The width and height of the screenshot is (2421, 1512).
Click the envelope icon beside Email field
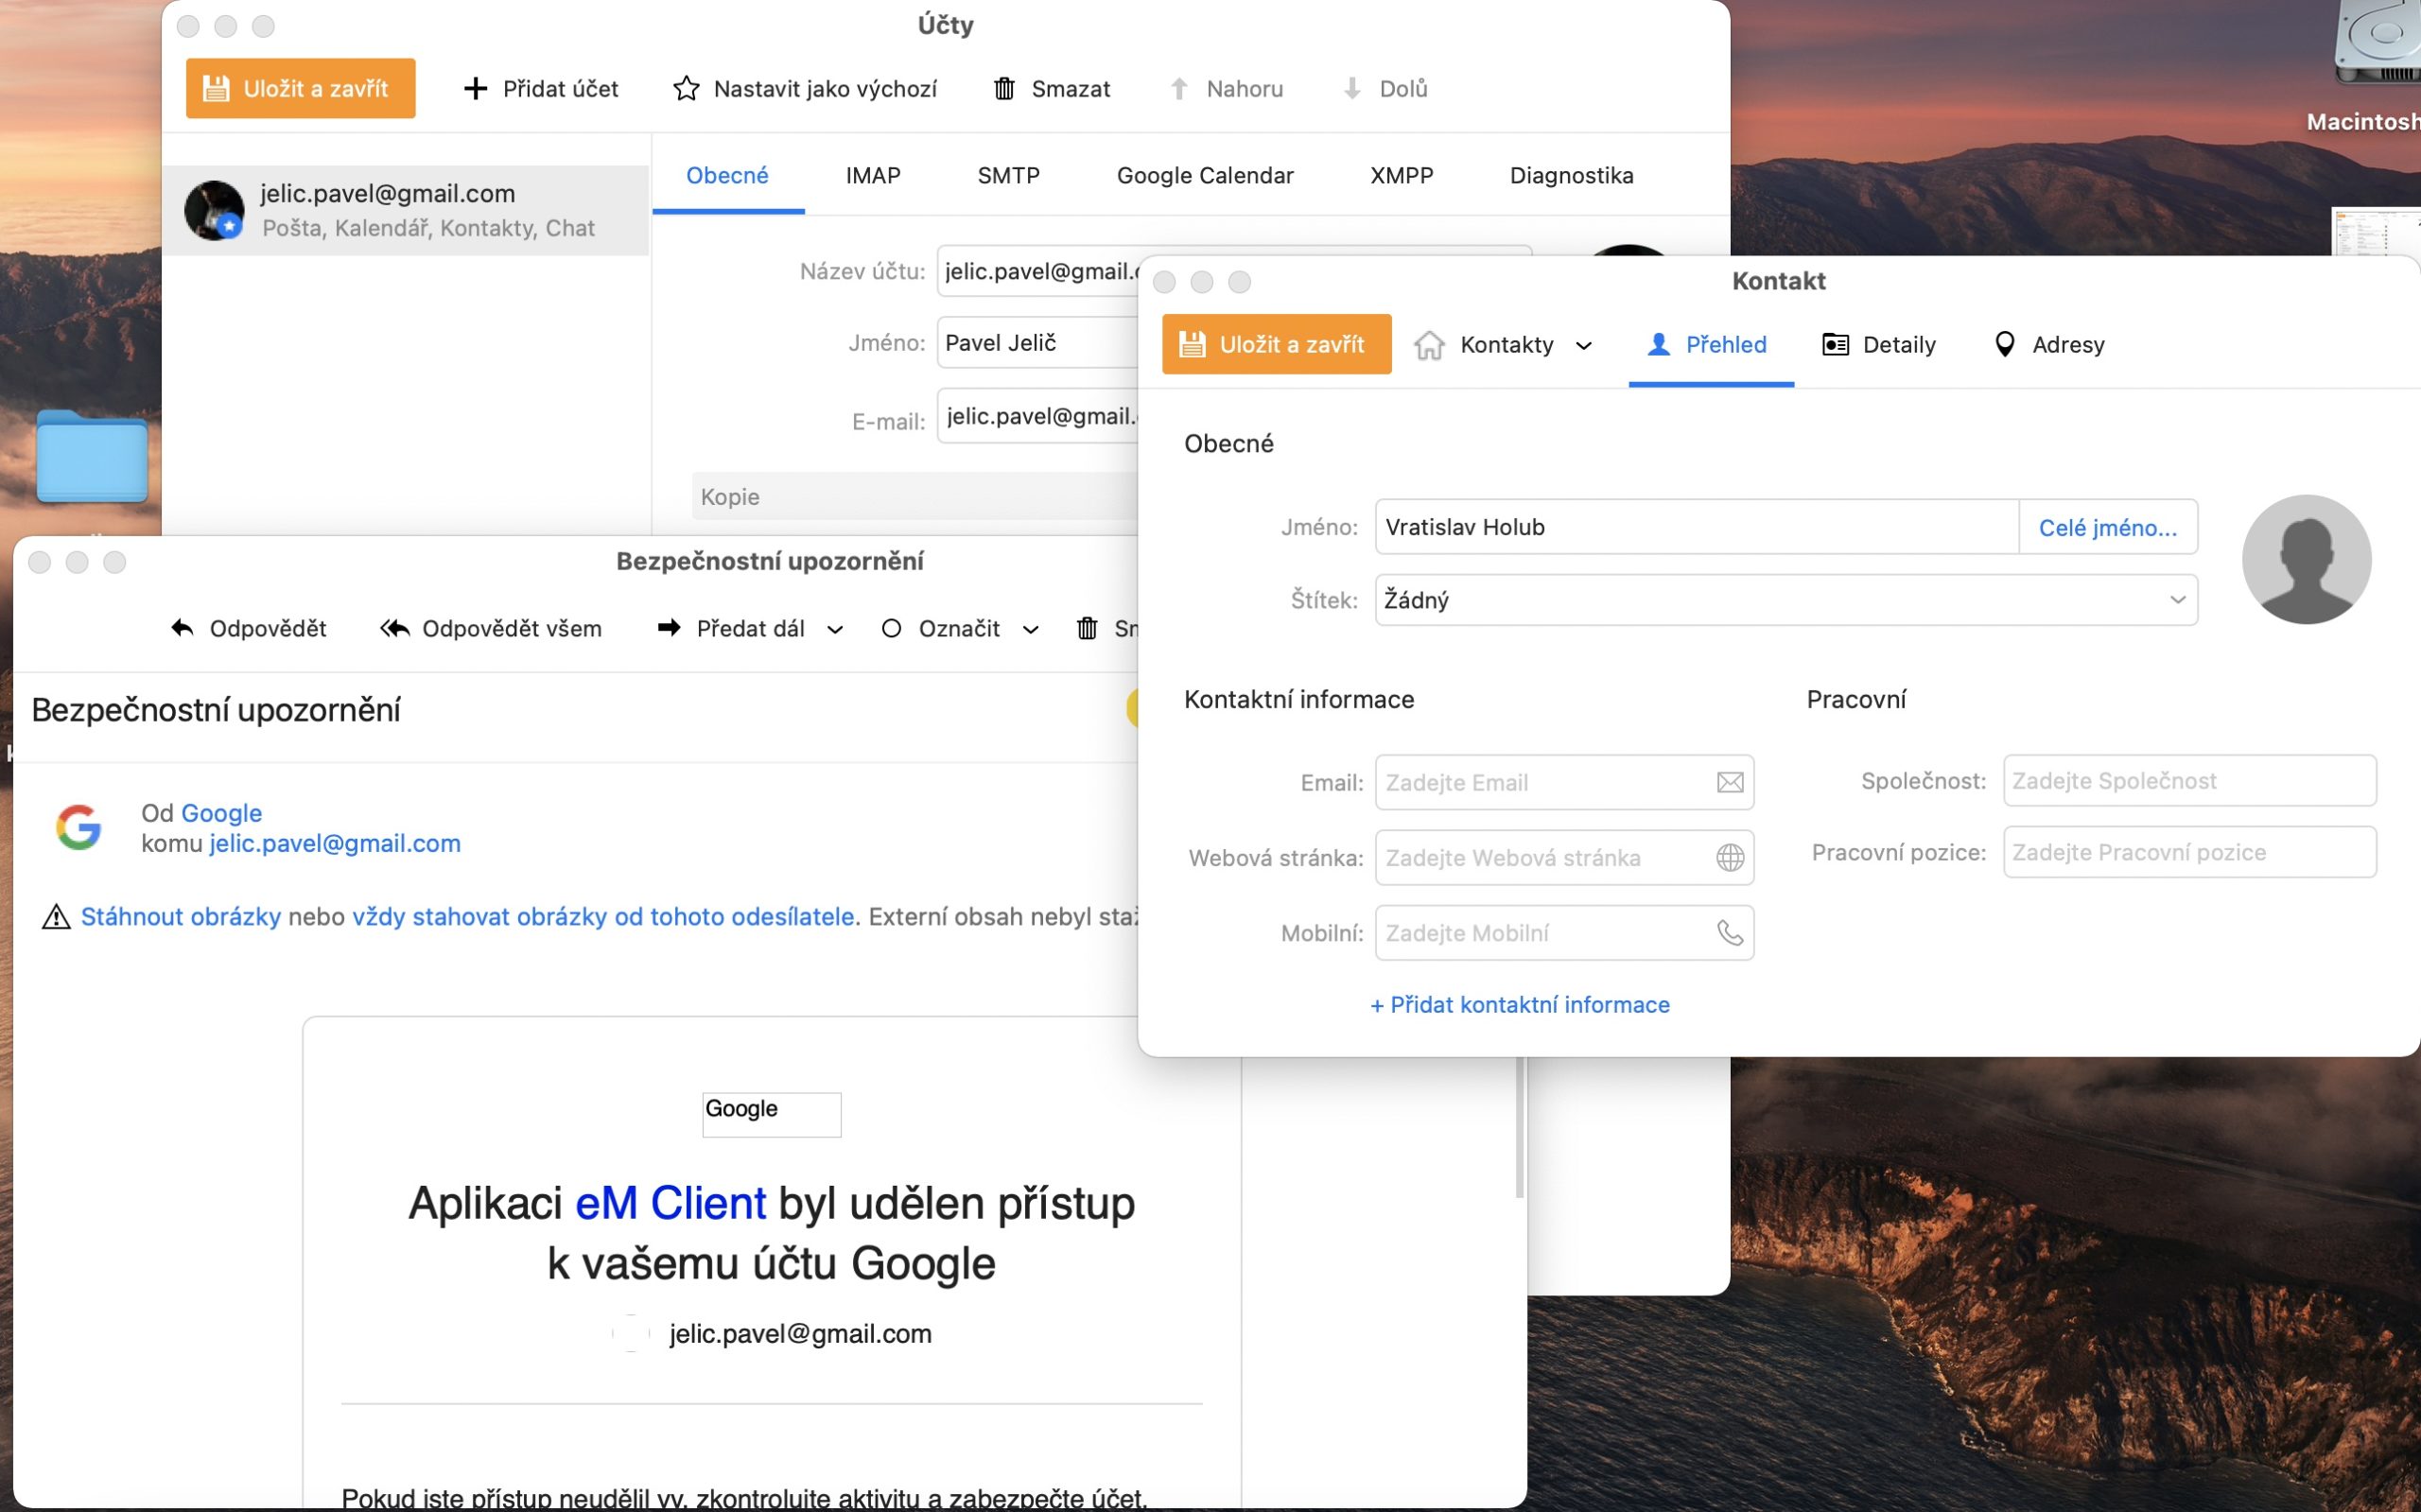[1729, 782]
